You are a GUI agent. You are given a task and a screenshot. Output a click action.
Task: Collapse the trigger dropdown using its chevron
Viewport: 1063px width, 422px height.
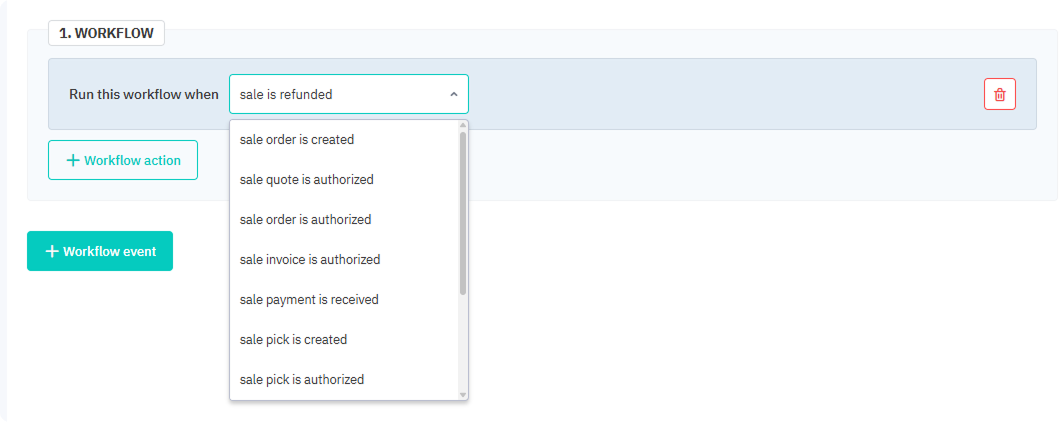click(453, 94)
